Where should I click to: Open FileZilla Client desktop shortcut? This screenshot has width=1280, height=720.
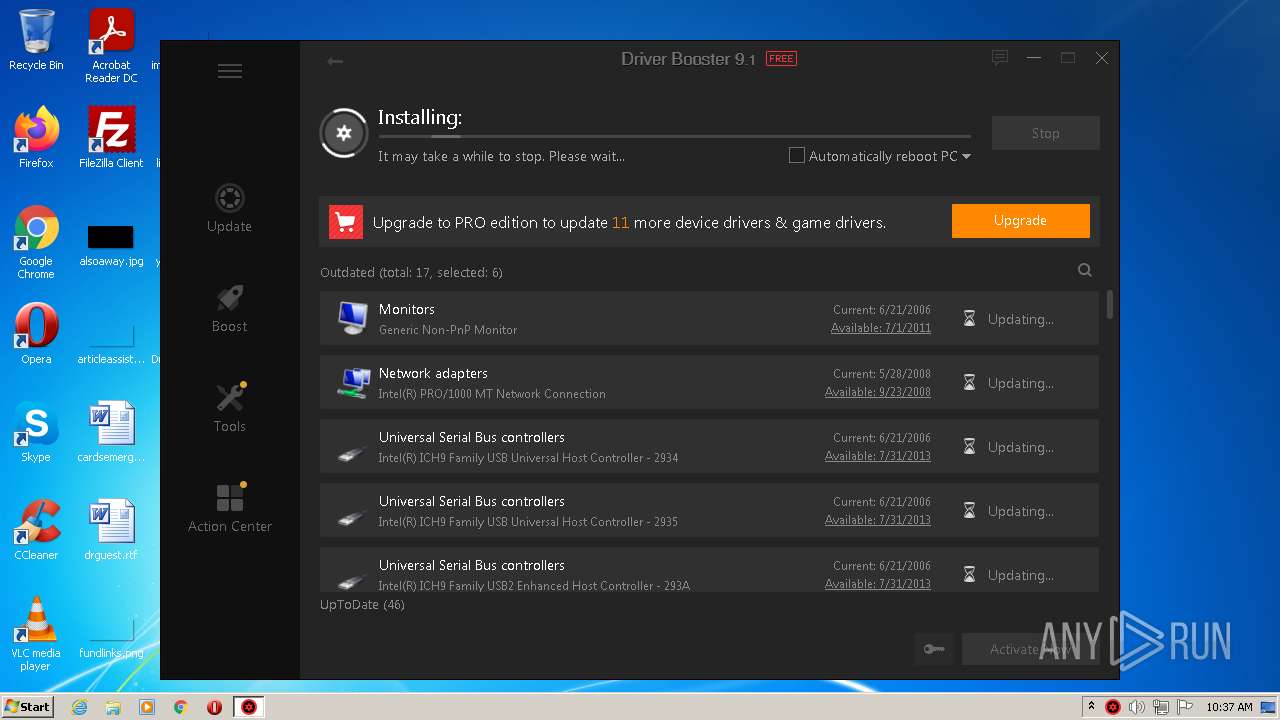111,138
